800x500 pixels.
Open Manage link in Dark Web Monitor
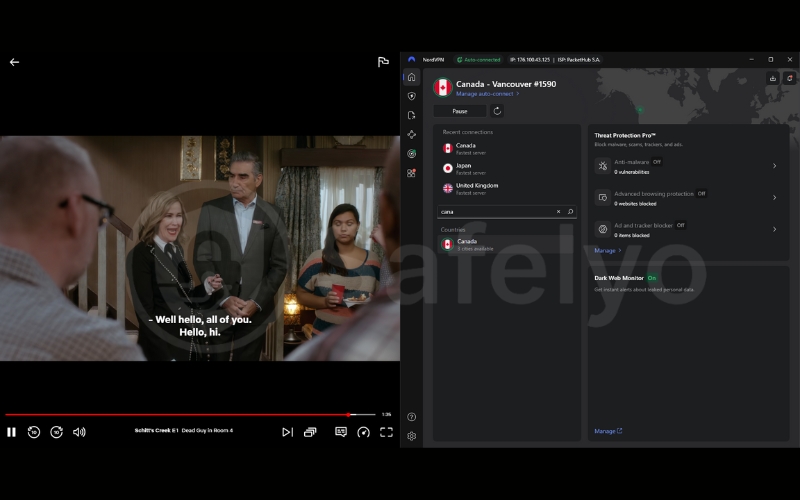click(x=608, y=431)
